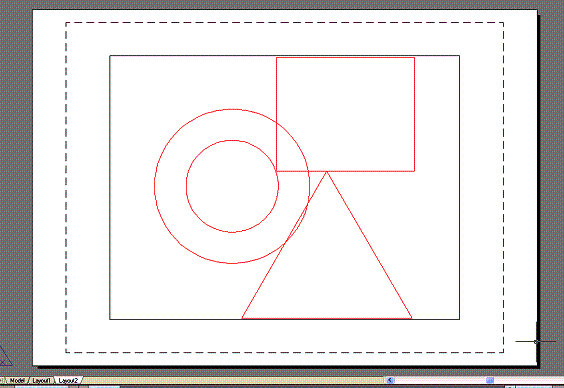This screenshot has width=564, height=388.
Task: Open the Layout1 tab
Action: point(41,380)
